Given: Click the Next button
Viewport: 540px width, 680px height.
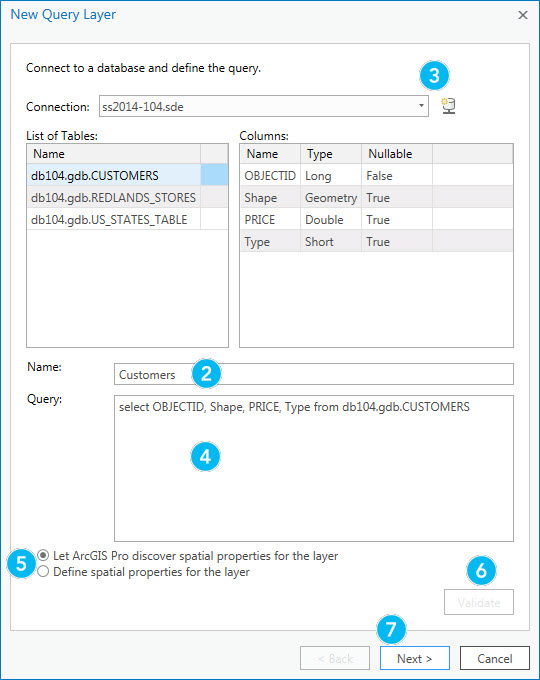Looking at the screenshot, I should click(415, 658).
